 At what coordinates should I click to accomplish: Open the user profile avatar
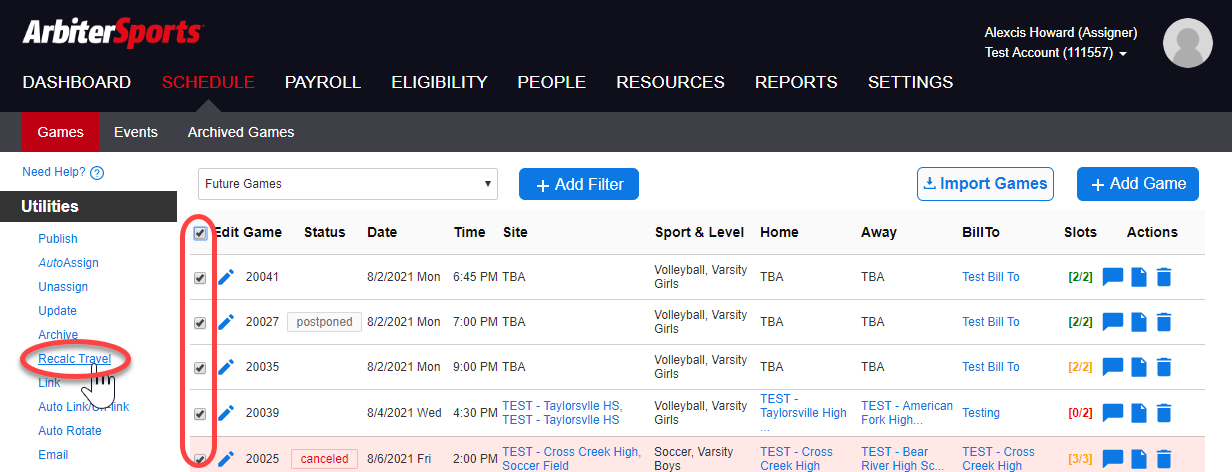pos(1188,43)
